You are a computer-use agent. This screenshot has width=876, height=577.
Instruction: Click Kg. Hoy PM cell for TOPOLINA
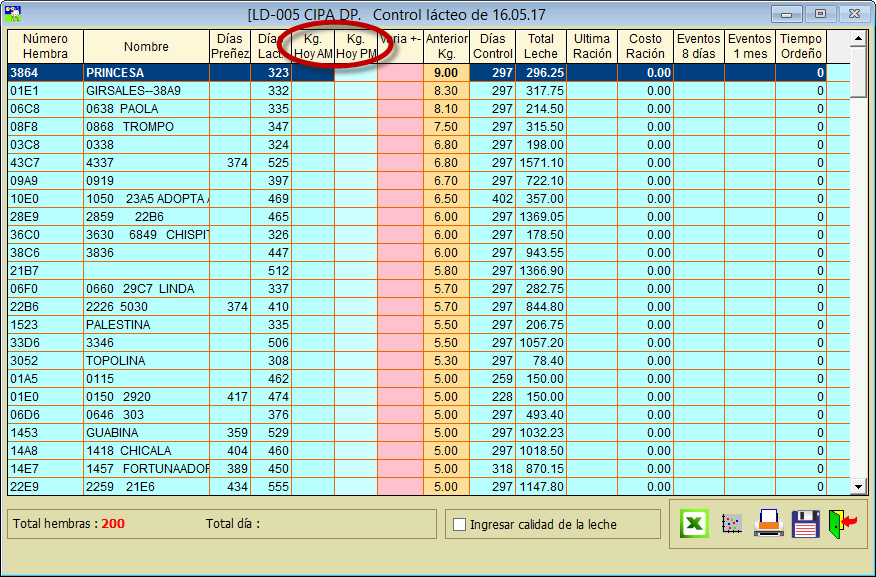tap(355, 361)
